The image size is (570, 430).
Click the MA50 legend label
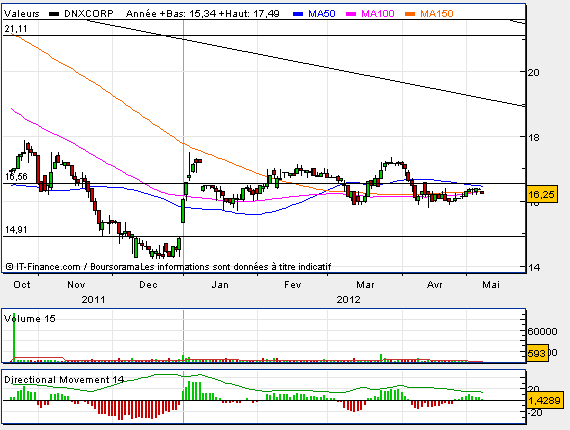[x=322, y=14]
